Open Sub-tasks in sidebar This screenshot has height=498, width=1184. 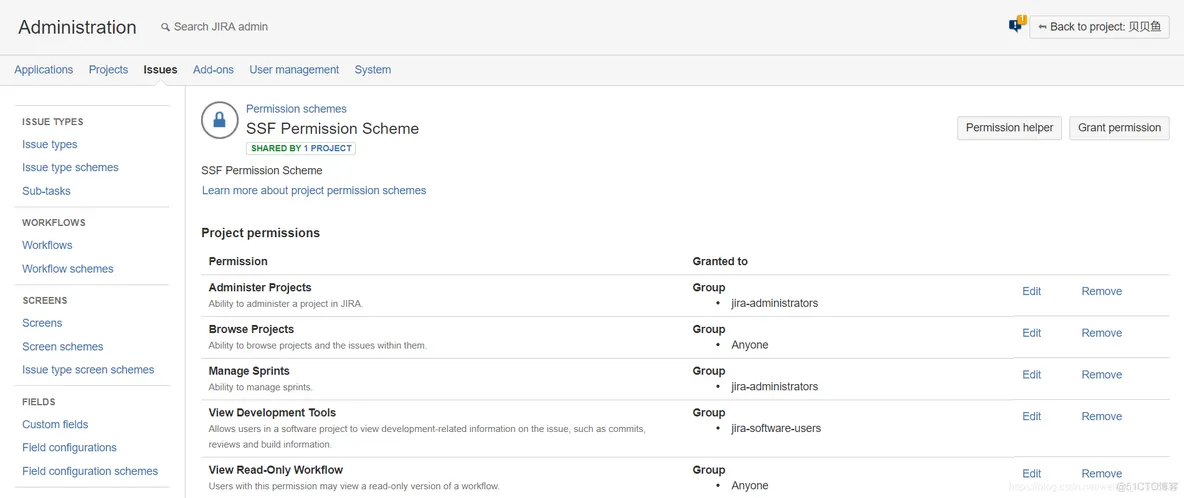pos(46,191)
